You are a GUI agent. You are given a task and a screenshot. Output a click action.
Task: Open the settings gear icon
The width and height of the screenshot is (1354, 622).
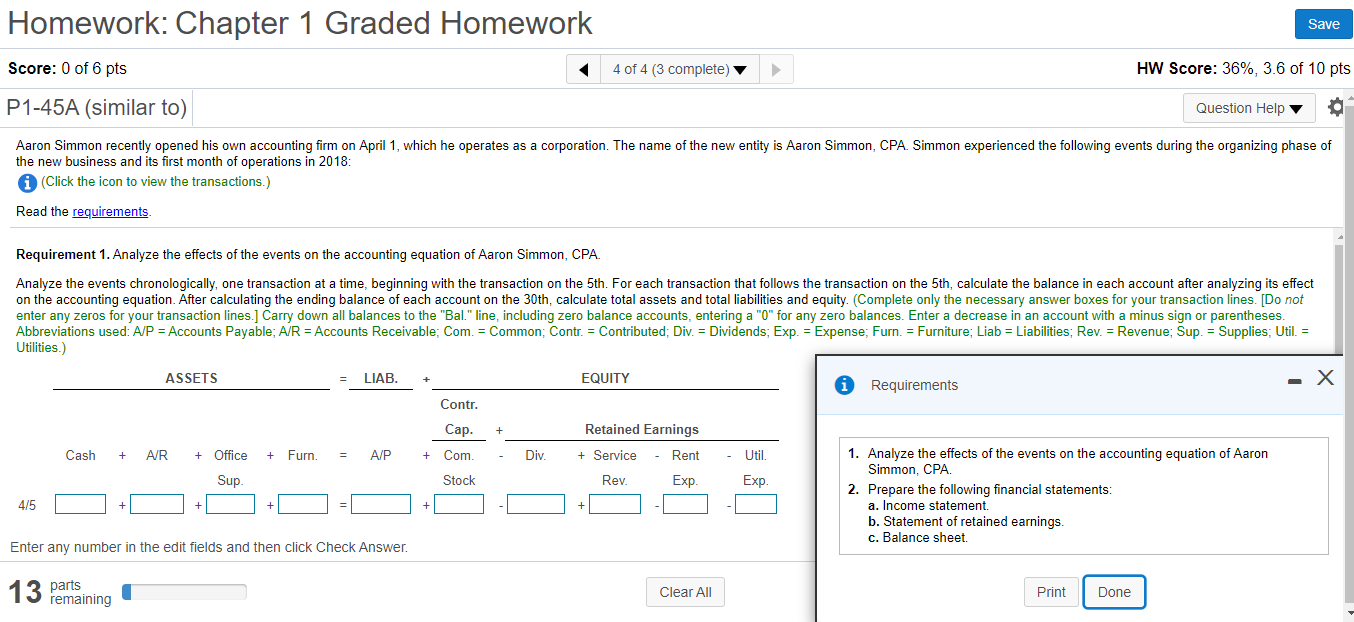(1336, 107)
